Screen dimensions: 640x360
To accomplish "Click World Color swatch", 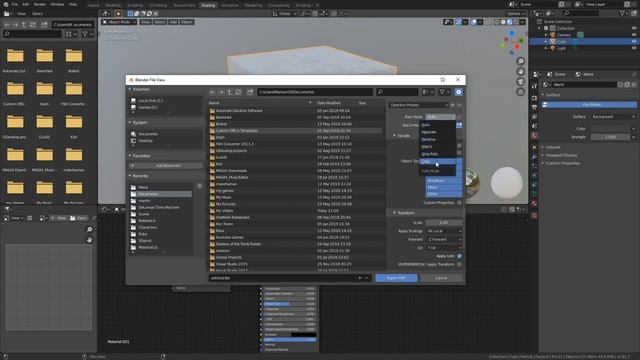I will [x=611, y=129].
